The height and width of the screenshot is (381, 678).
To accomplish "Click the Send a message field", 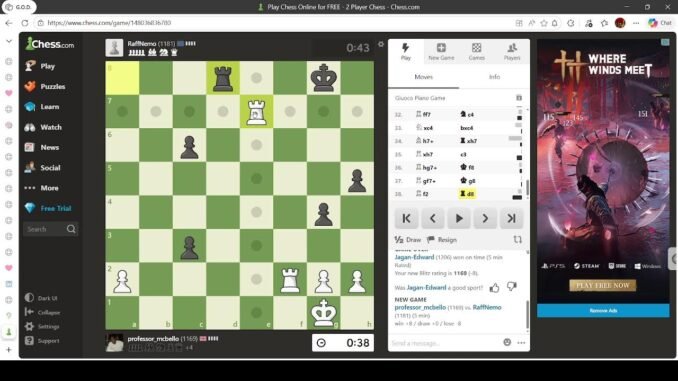I will 445,343.
